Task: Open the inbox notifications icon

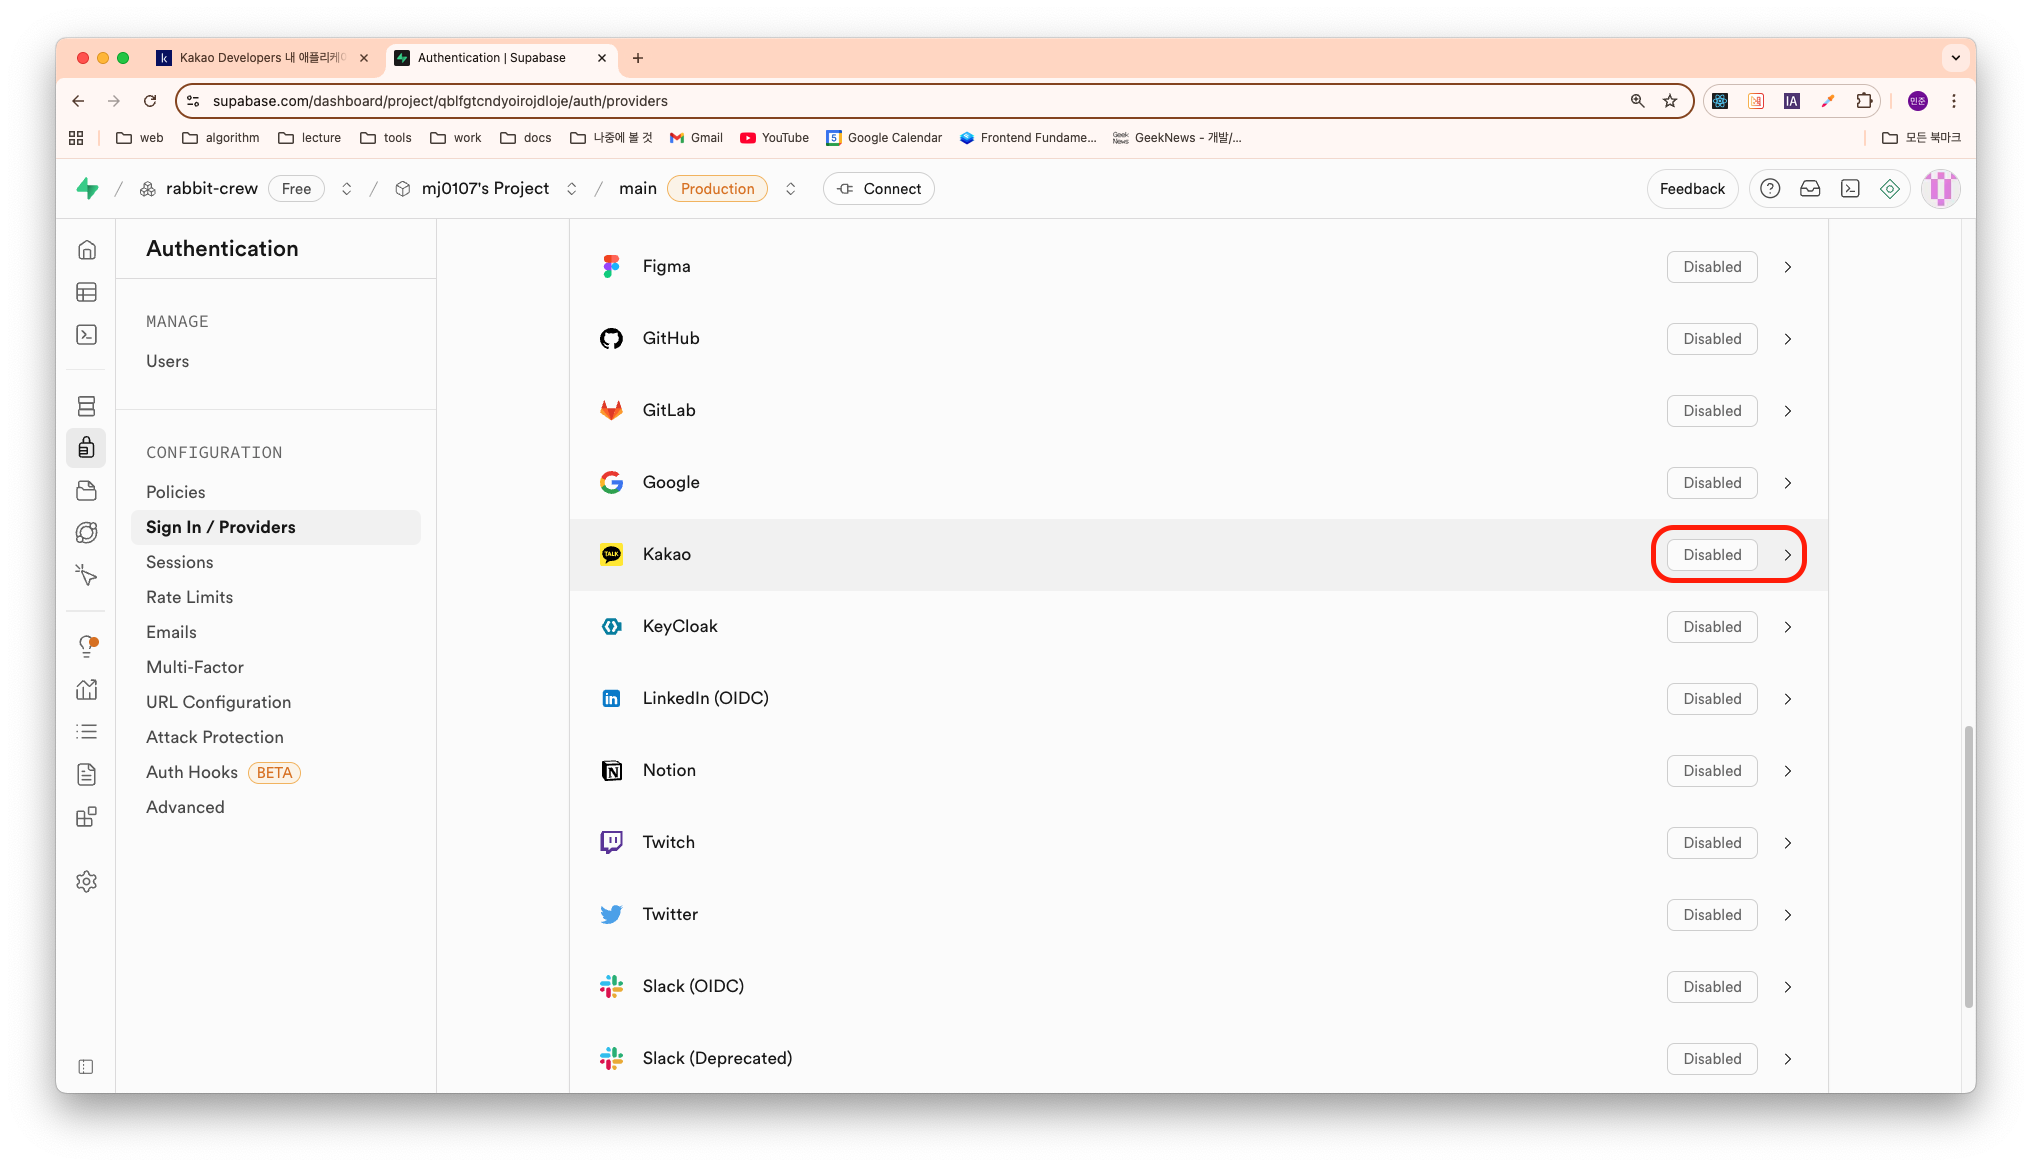Action: pyautogui.click(x=1810, y=189)
